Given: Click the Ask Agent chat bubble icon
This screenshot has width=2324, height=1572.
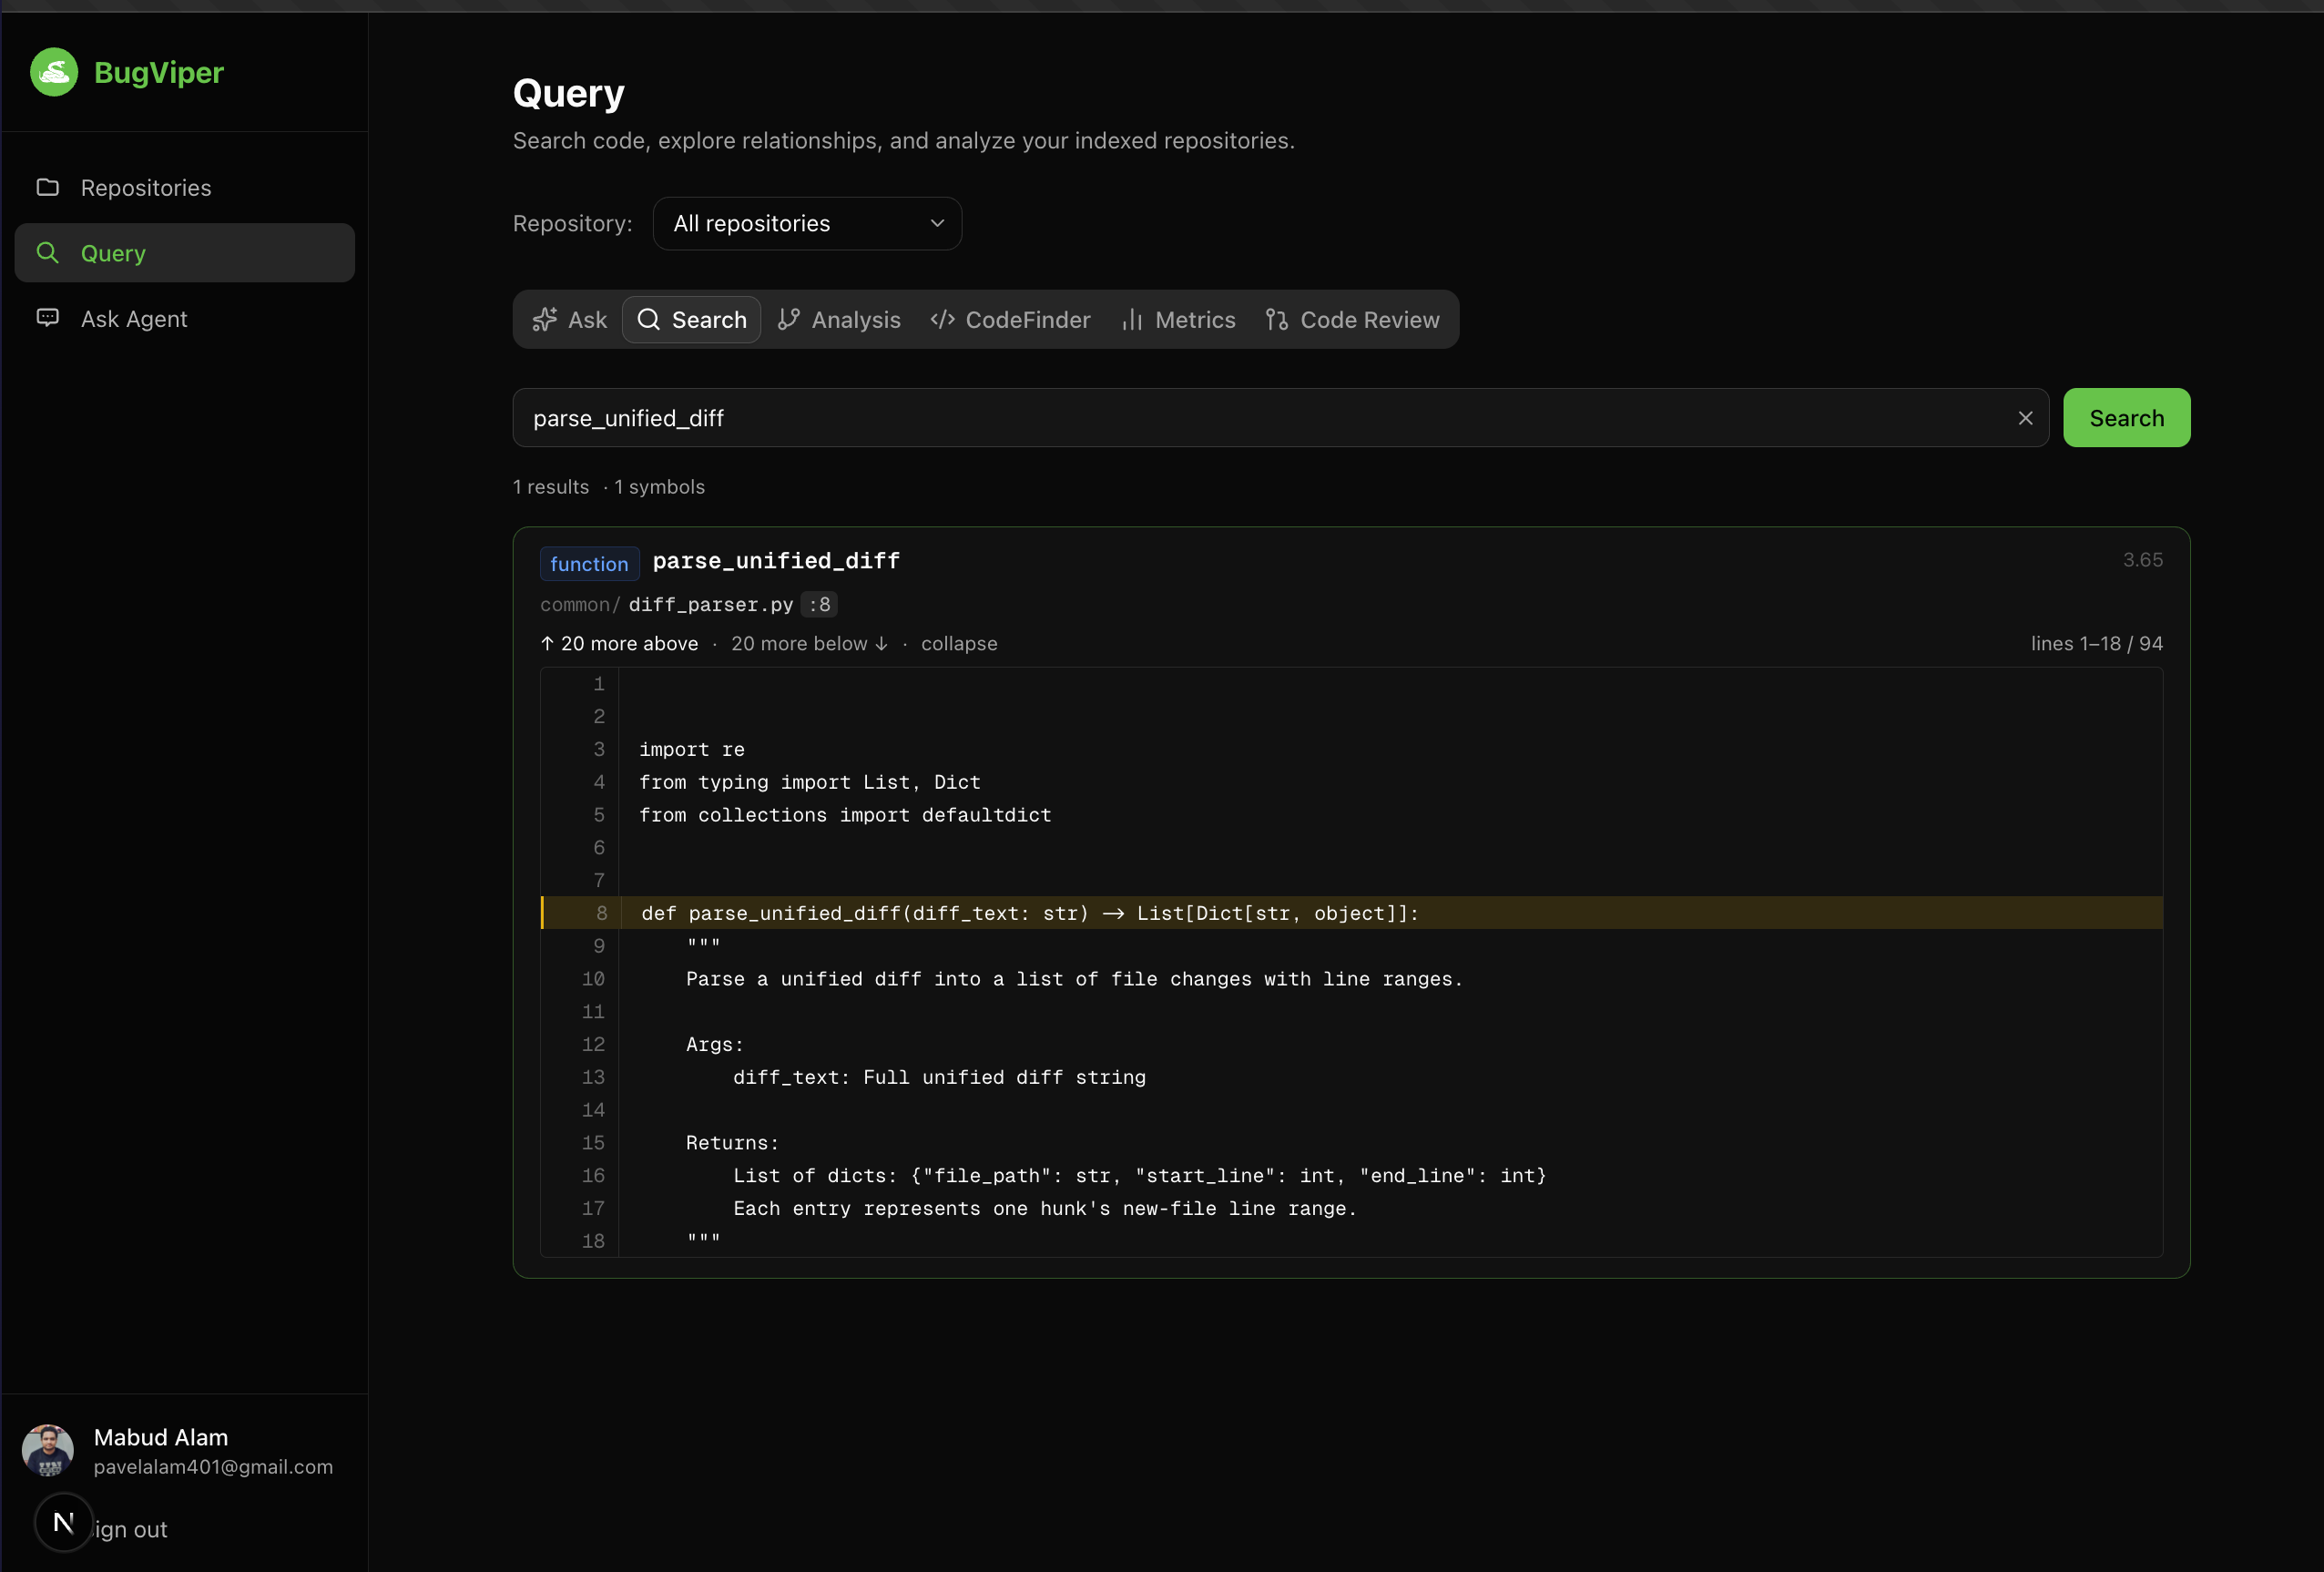Looking at the screenshot, I should tap(47, 318).
